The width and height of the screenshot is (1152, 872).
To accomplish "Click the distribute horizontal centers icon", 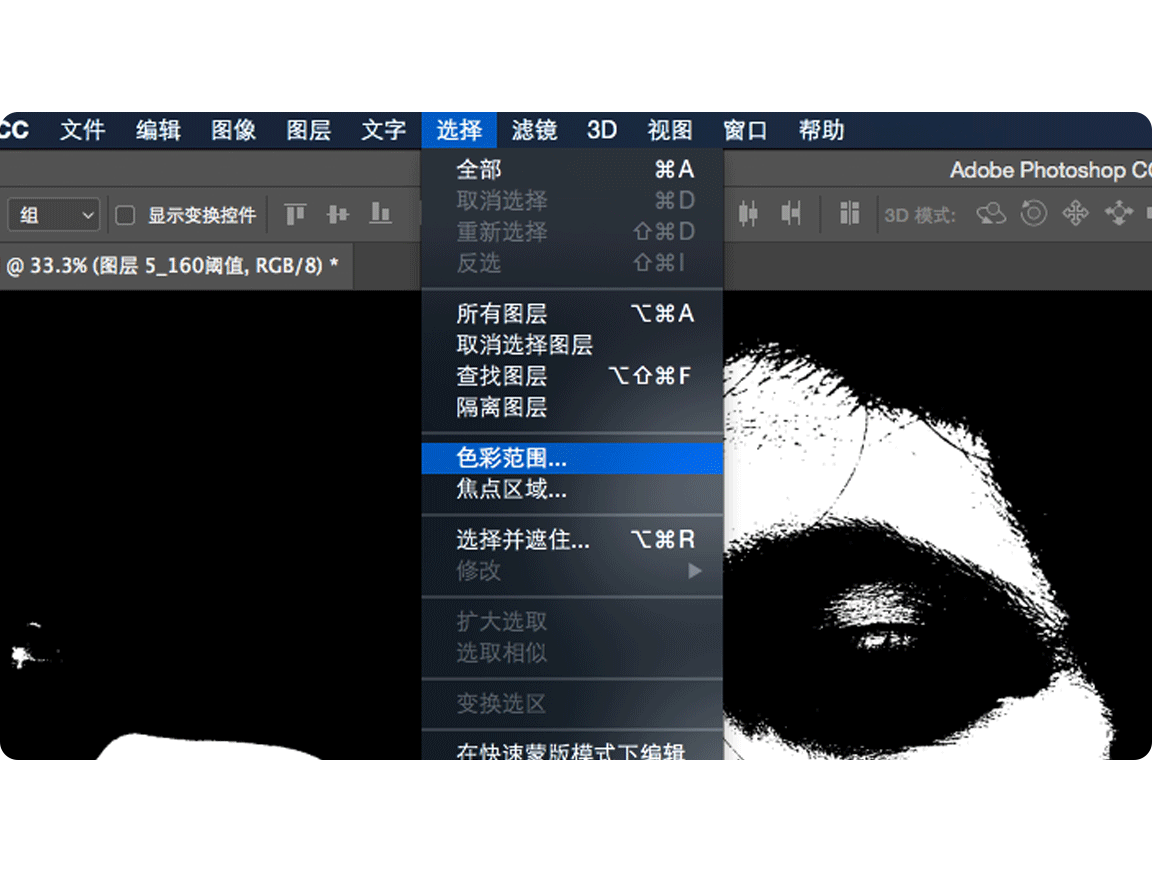I will tap(748, 214).
